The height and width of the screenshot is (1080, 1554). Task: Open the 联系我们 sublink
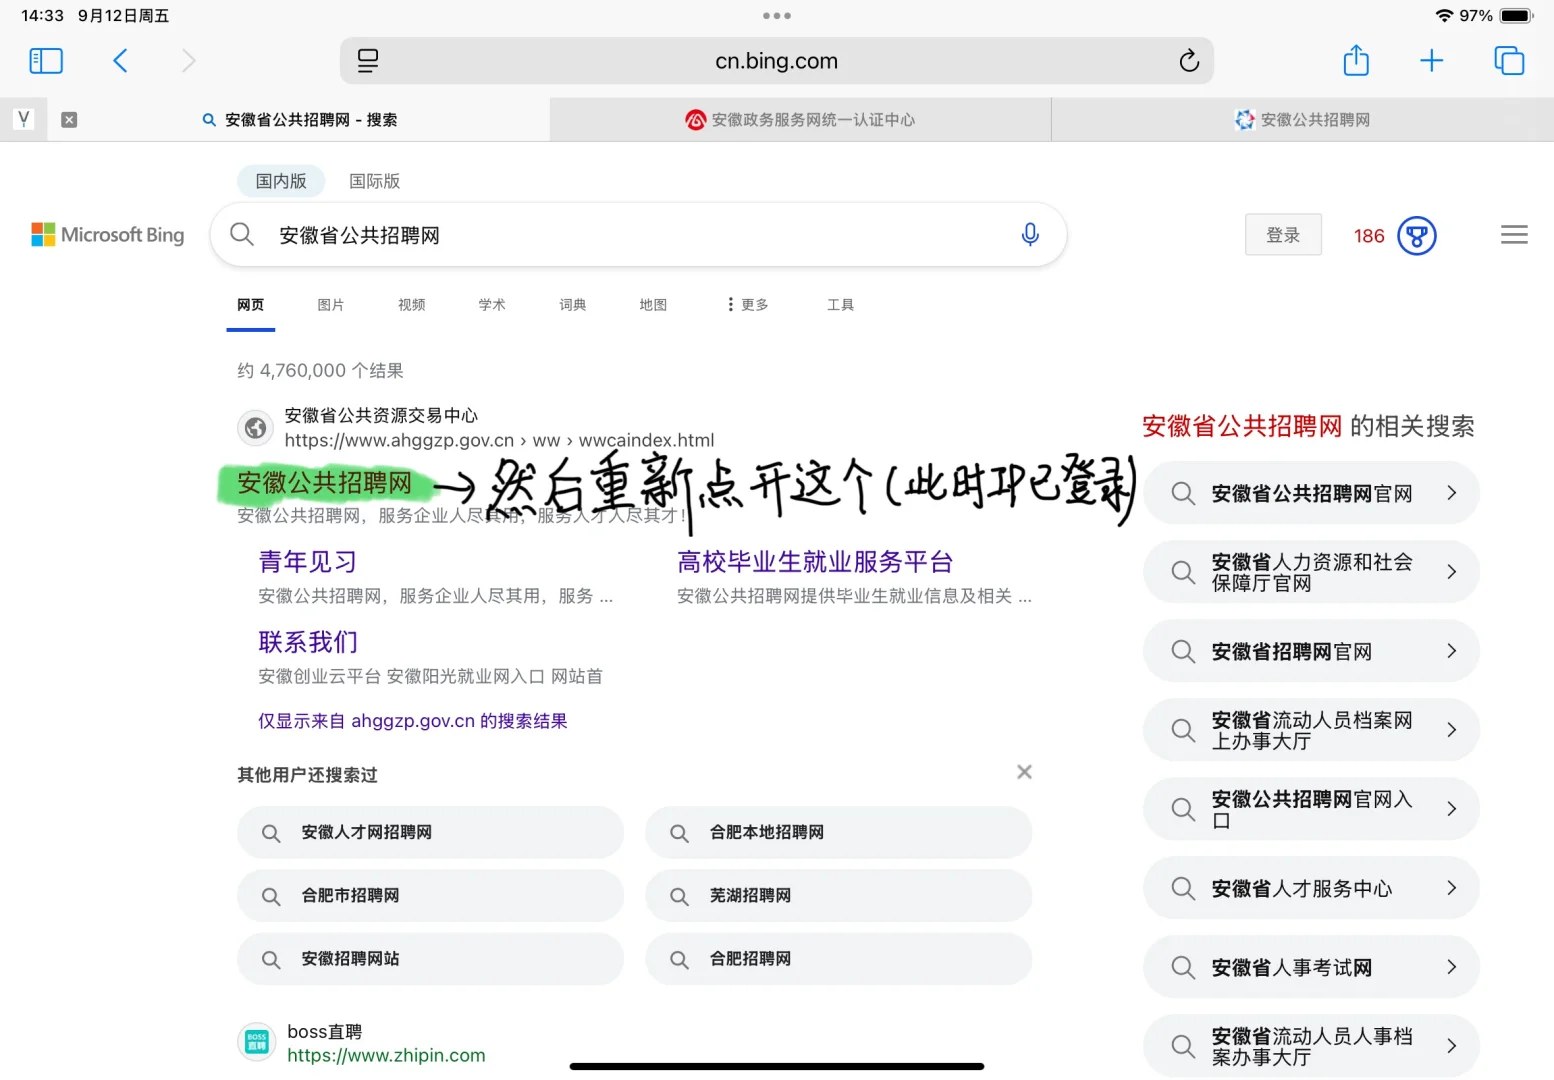coord(308,642)
